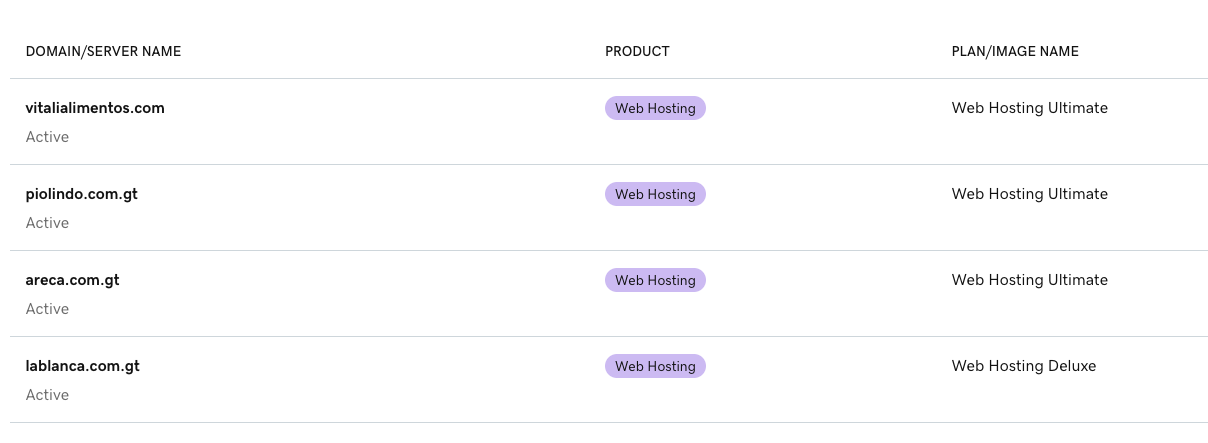Open the piolindo.com.gt domain entry
This screenshot has width=1208, height=443.
coord(82,194)
